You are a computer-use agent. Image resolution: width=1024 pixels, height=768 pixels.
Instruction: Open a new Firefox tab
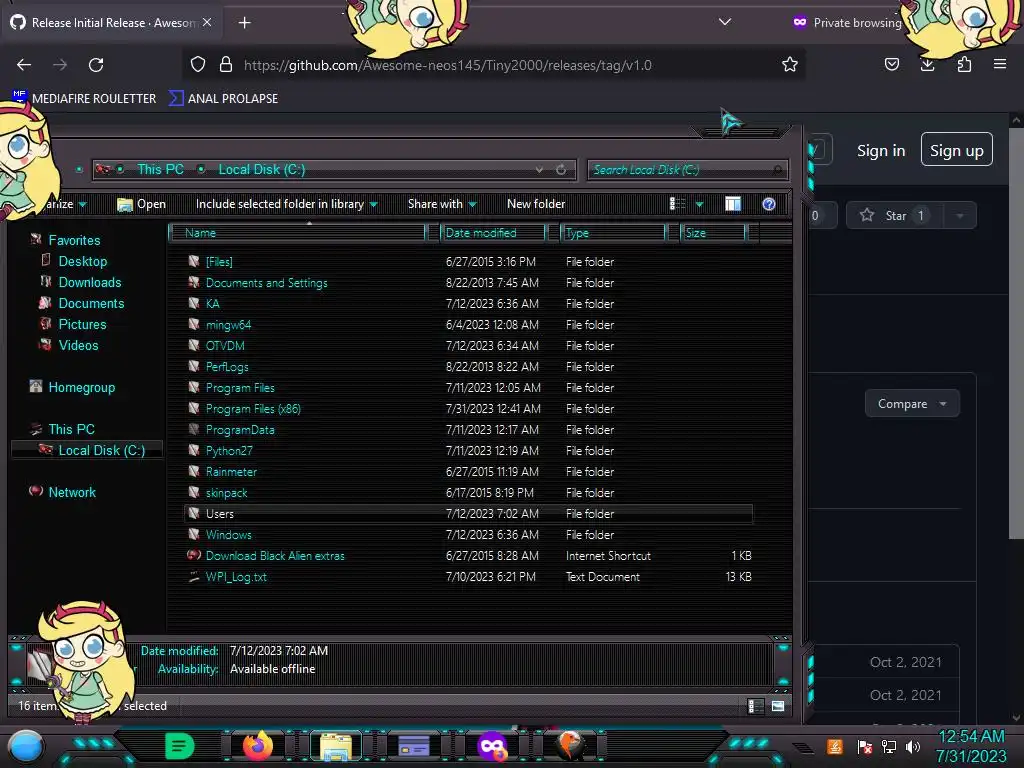click(244, 23)
